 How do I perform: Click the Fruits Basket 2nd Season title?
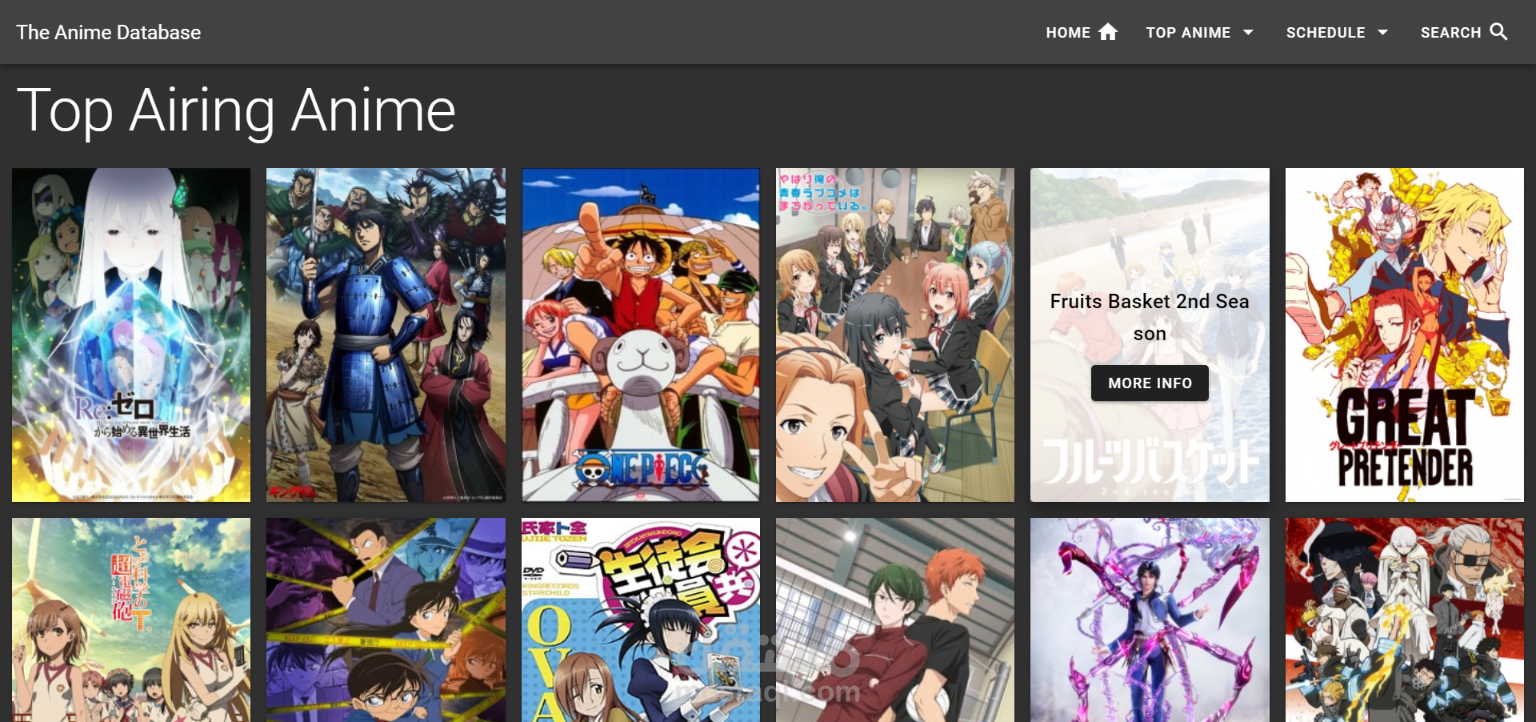click(x=1149, y=317)
